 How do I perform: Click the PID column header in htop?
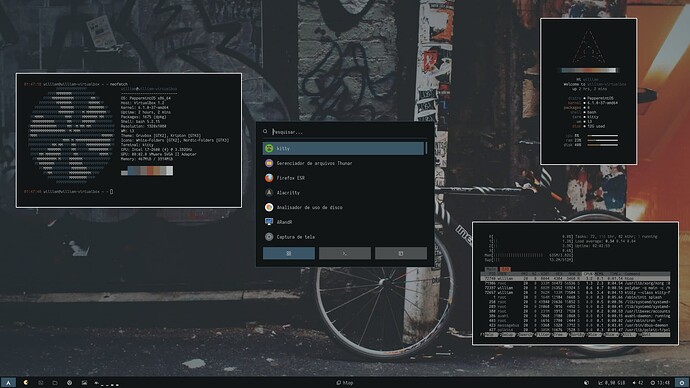point(492,274)
